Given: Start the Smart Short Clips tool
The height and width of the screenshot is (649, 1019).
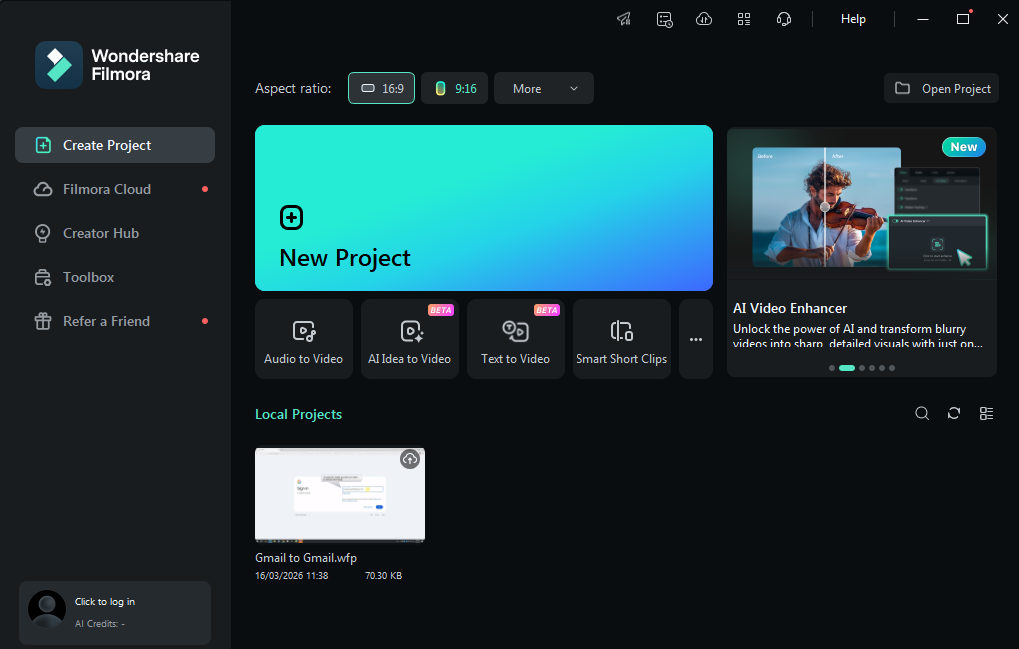Looking at the screenshot, I should (x=621, y=339).
